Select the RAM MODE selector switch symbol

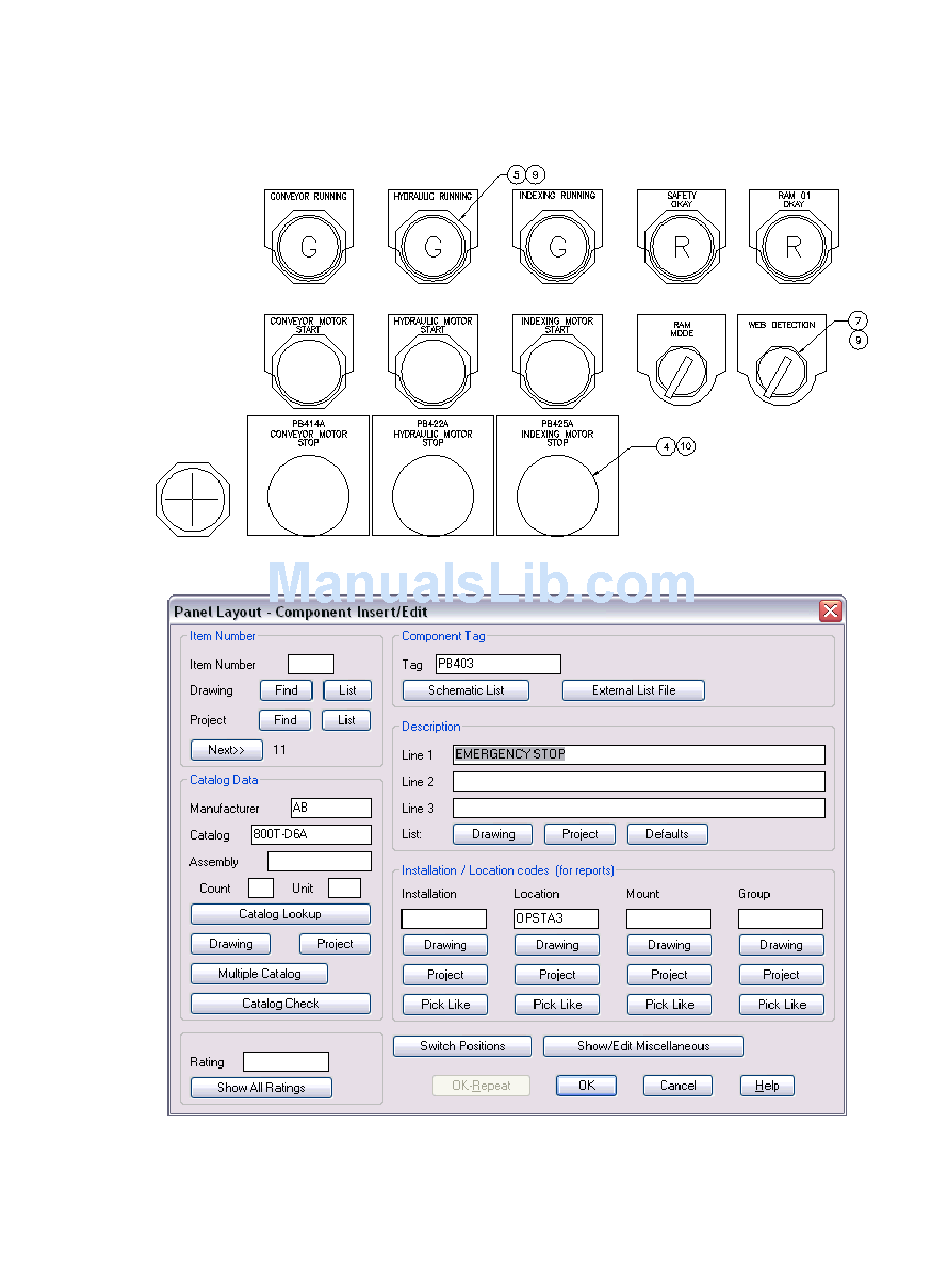click(x=682, y=361)
